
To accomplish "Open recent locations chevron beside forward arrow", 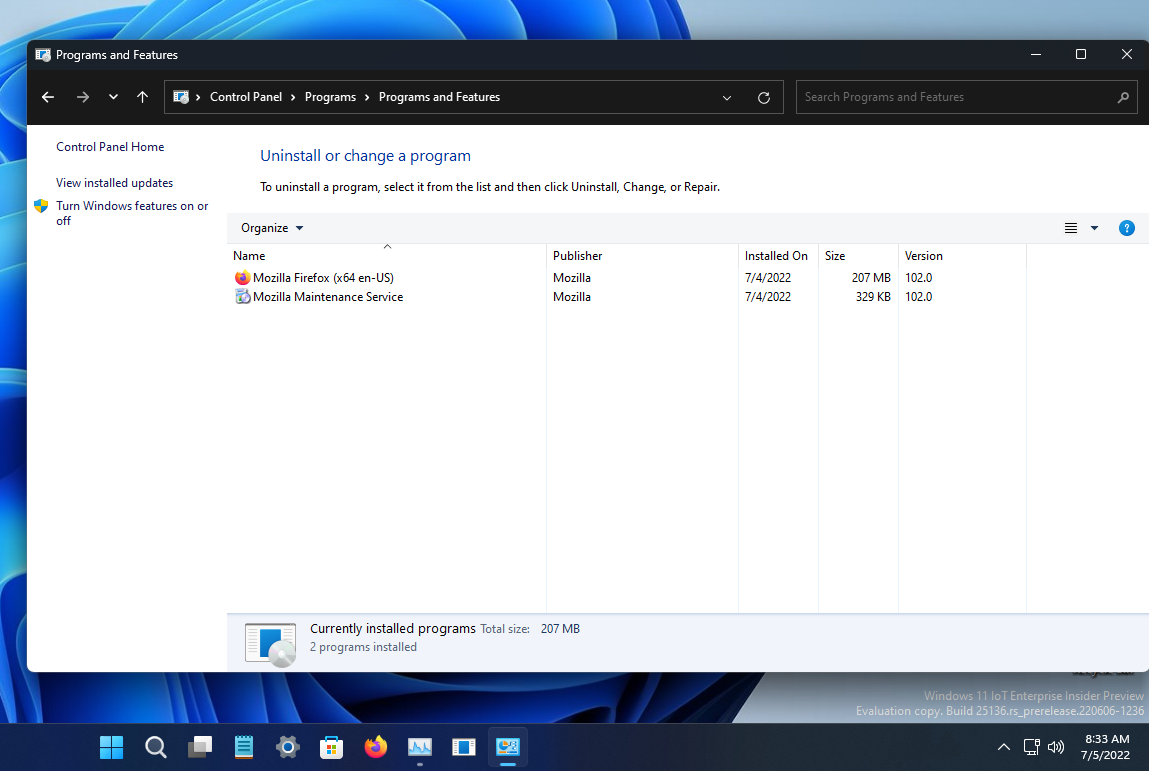I will click(x=113, y=97).
